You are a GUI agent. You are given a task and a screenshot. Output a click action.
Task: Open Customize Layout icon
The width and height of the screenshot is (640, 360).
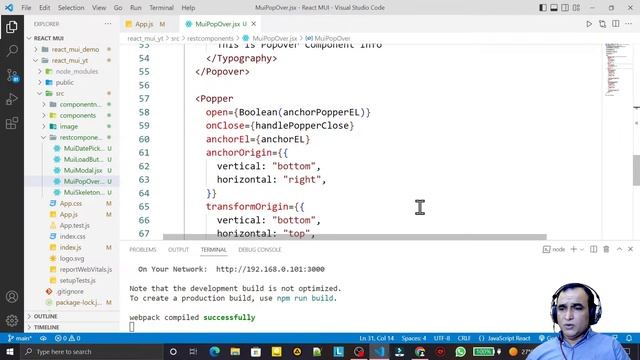pos(576,8)
